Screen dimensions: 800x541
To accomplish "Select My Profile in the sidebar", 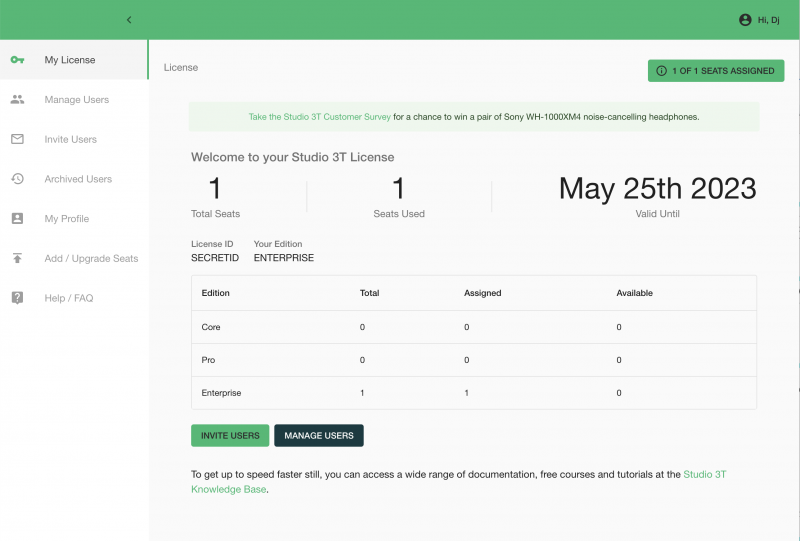I will [74, 218].
